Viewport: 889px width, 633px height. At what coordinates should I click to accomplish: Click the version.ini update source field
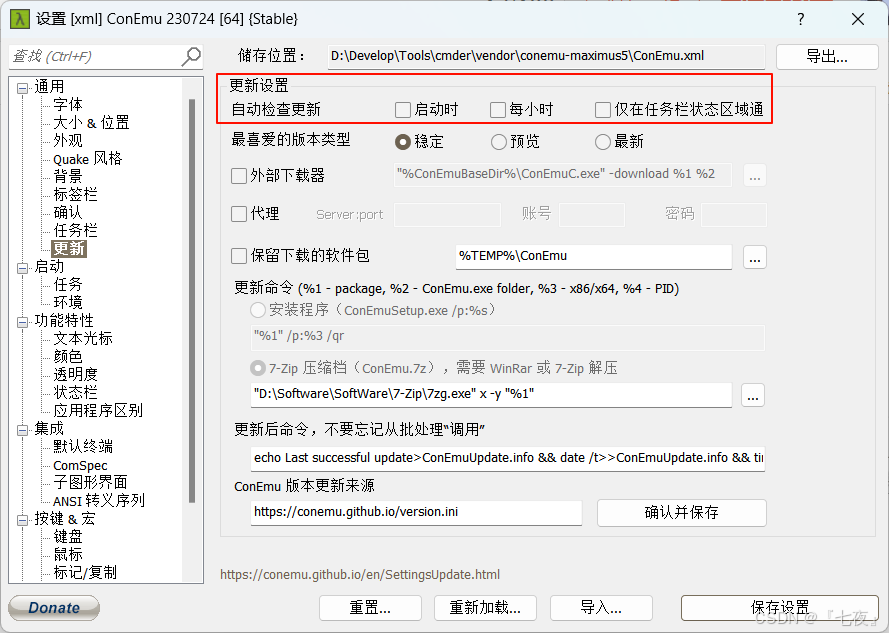(416, 512)
